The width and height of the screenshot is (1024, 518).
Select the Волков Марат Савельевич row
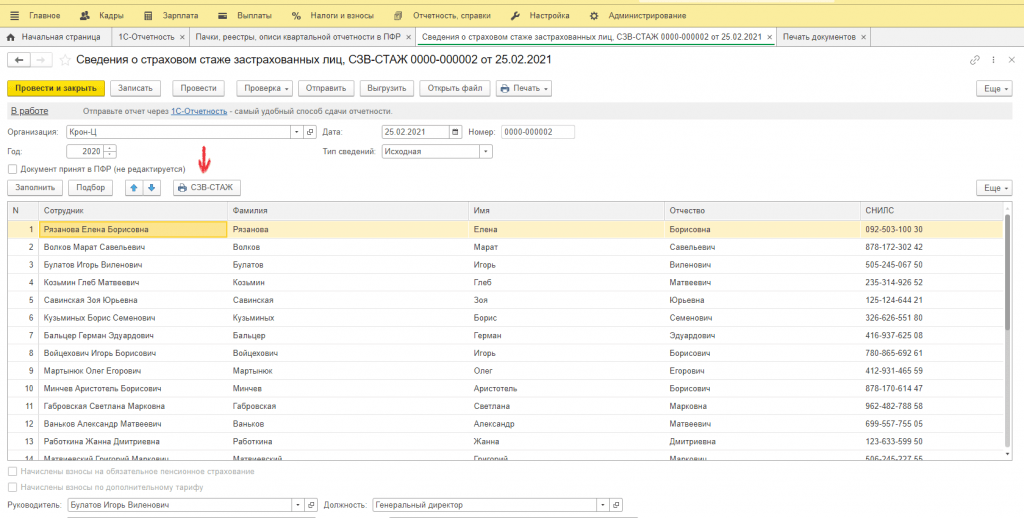pos(95,246)
